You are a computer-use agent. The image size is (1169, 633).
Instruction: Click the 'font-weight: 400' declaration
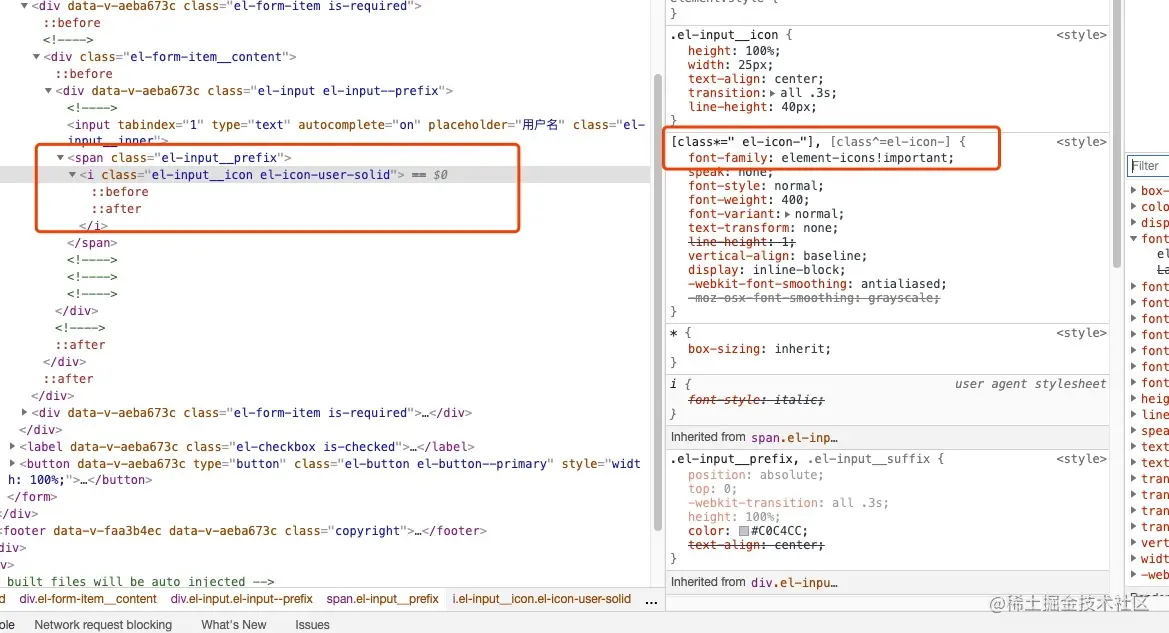[x=749, y=200]
